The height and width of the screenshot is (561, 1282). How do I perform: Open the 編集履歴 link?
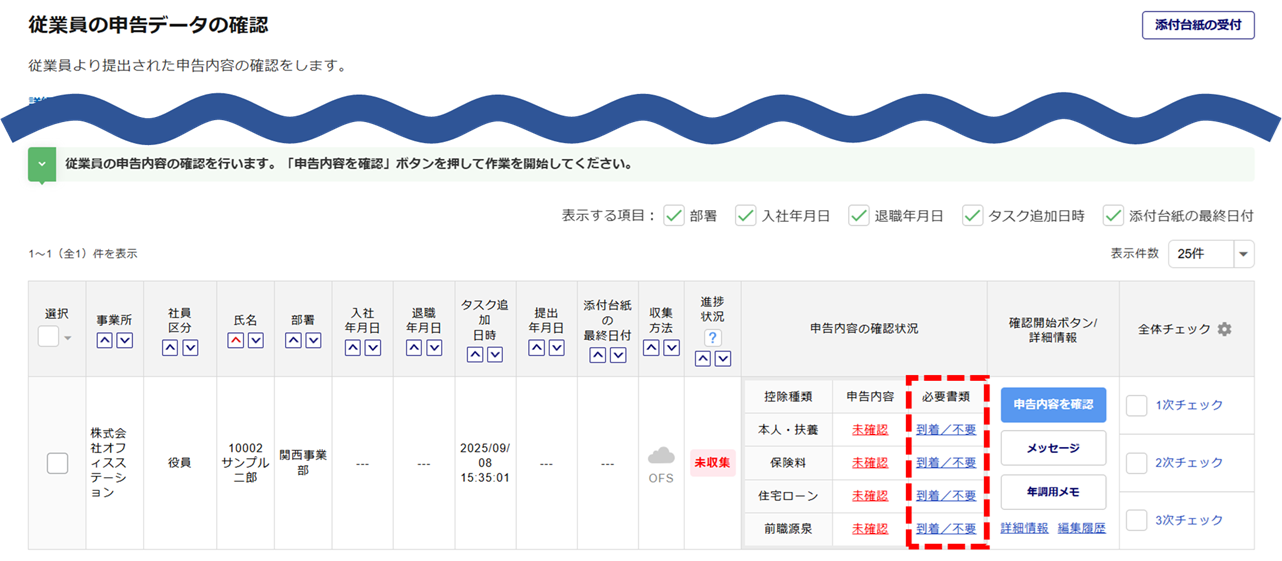[x=1081, y=528]
